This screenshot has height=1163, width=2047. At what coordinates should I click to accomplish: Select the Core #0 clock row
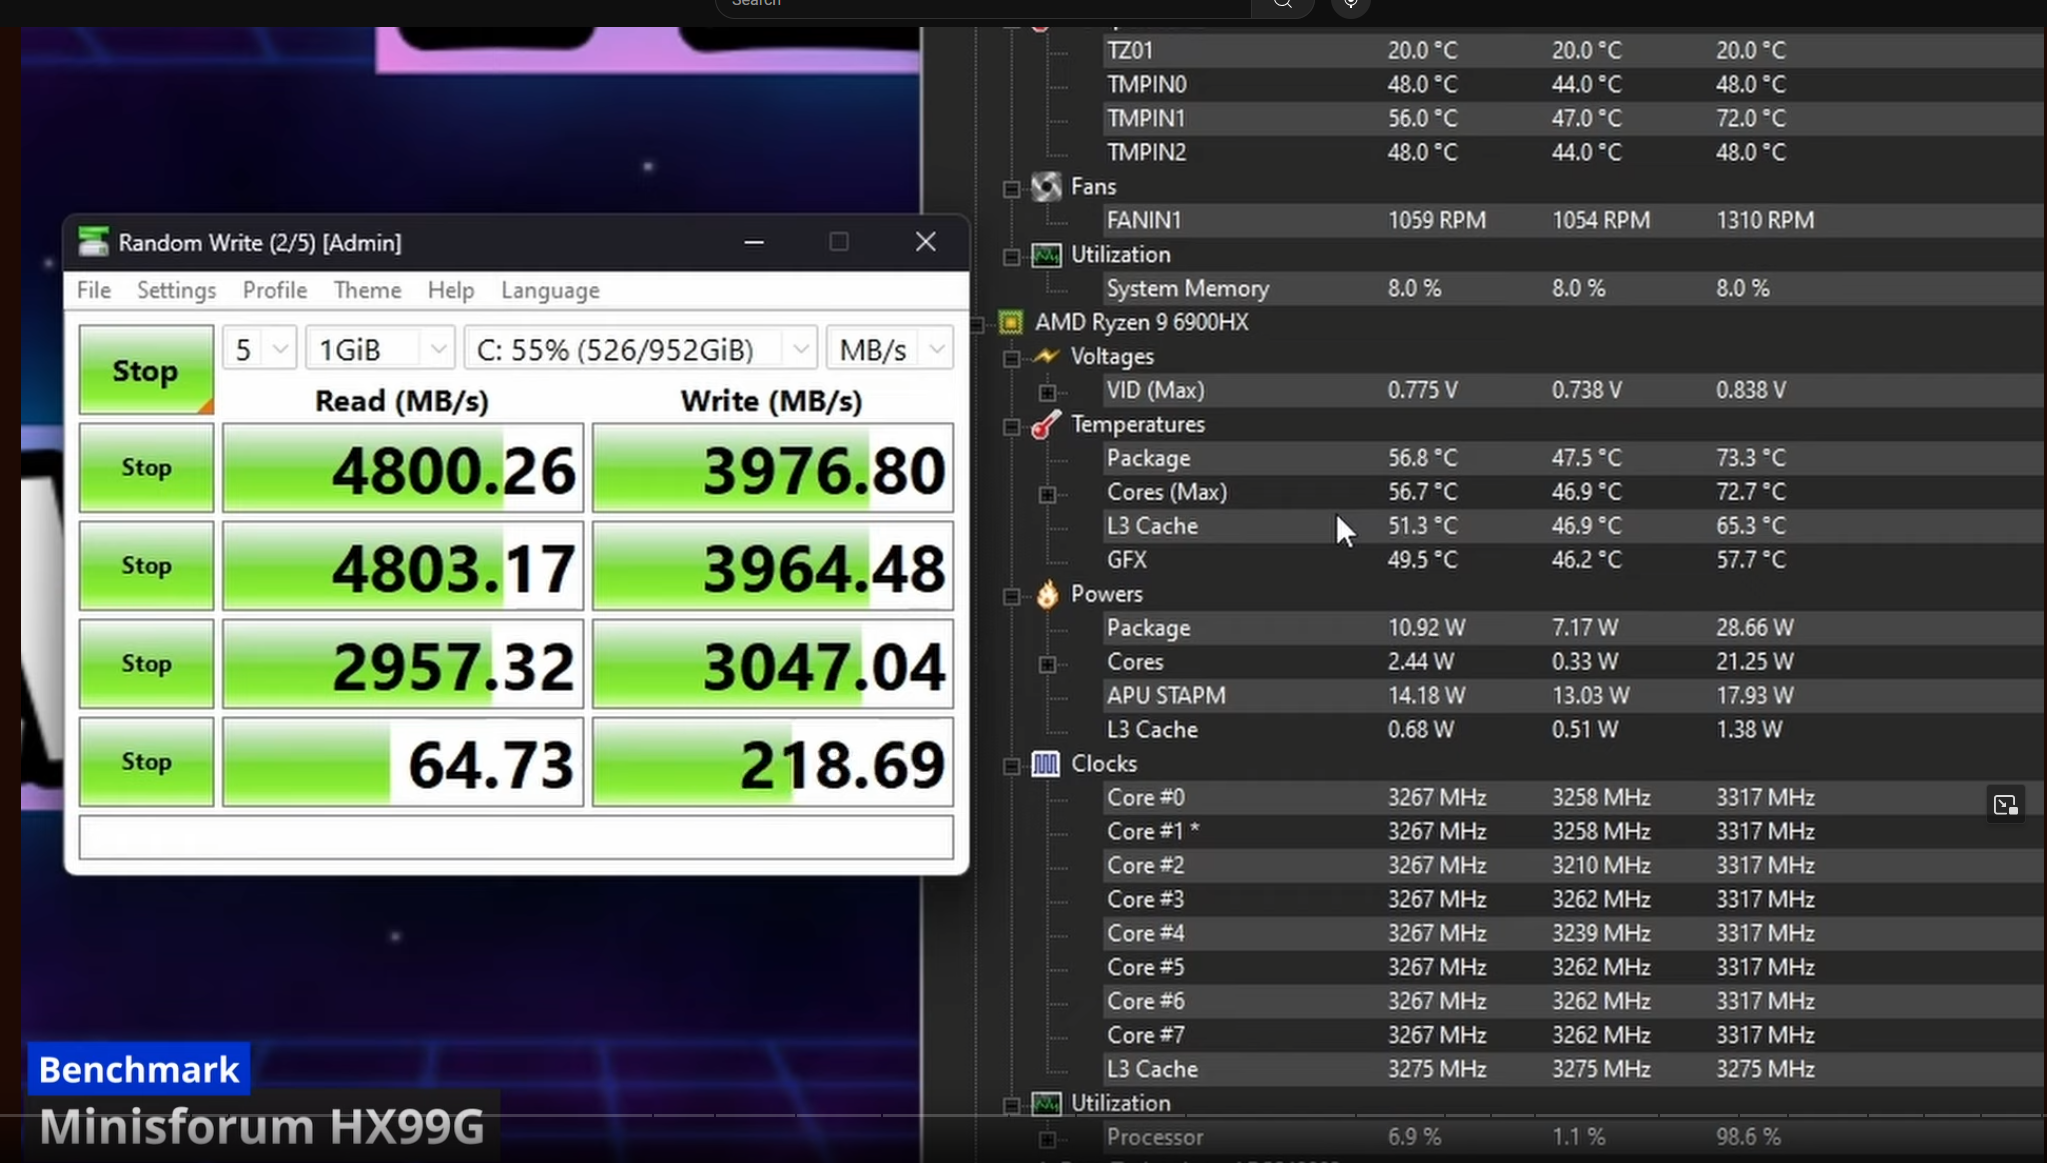(x=1573, y=797)
